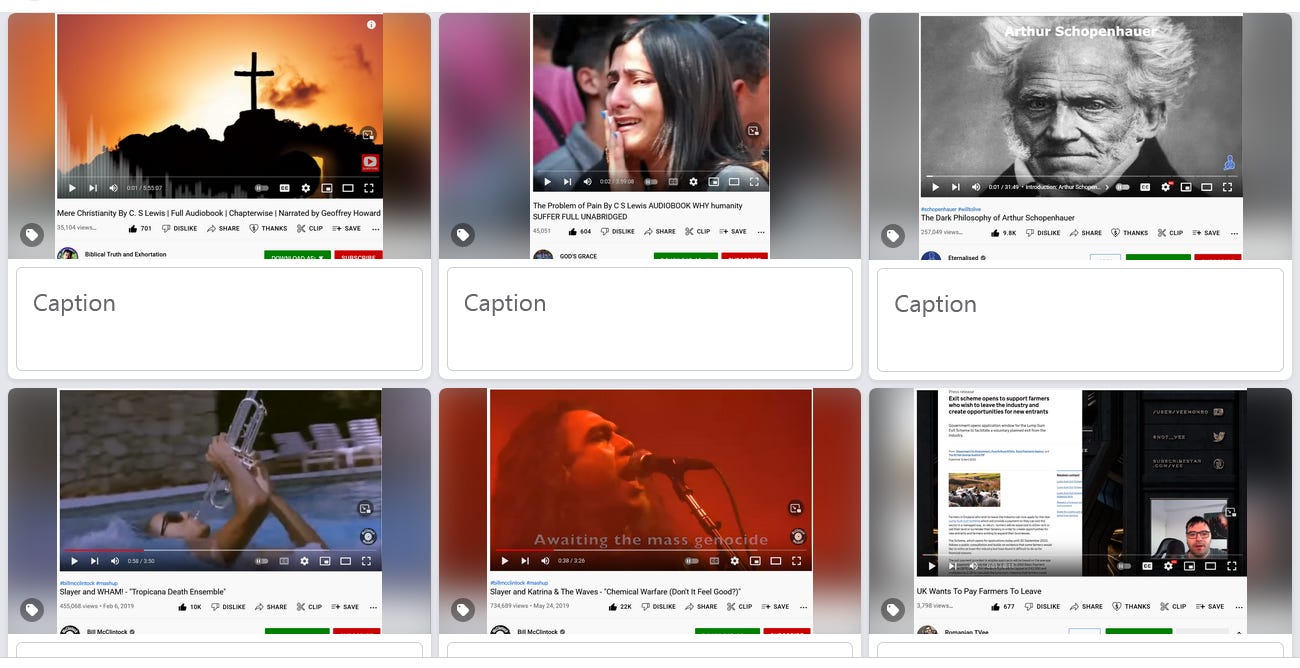This screenshot has height=668, width=1300.
Task: Switch Mere Christianity player to theater mode
Action: tap(348, 188)
